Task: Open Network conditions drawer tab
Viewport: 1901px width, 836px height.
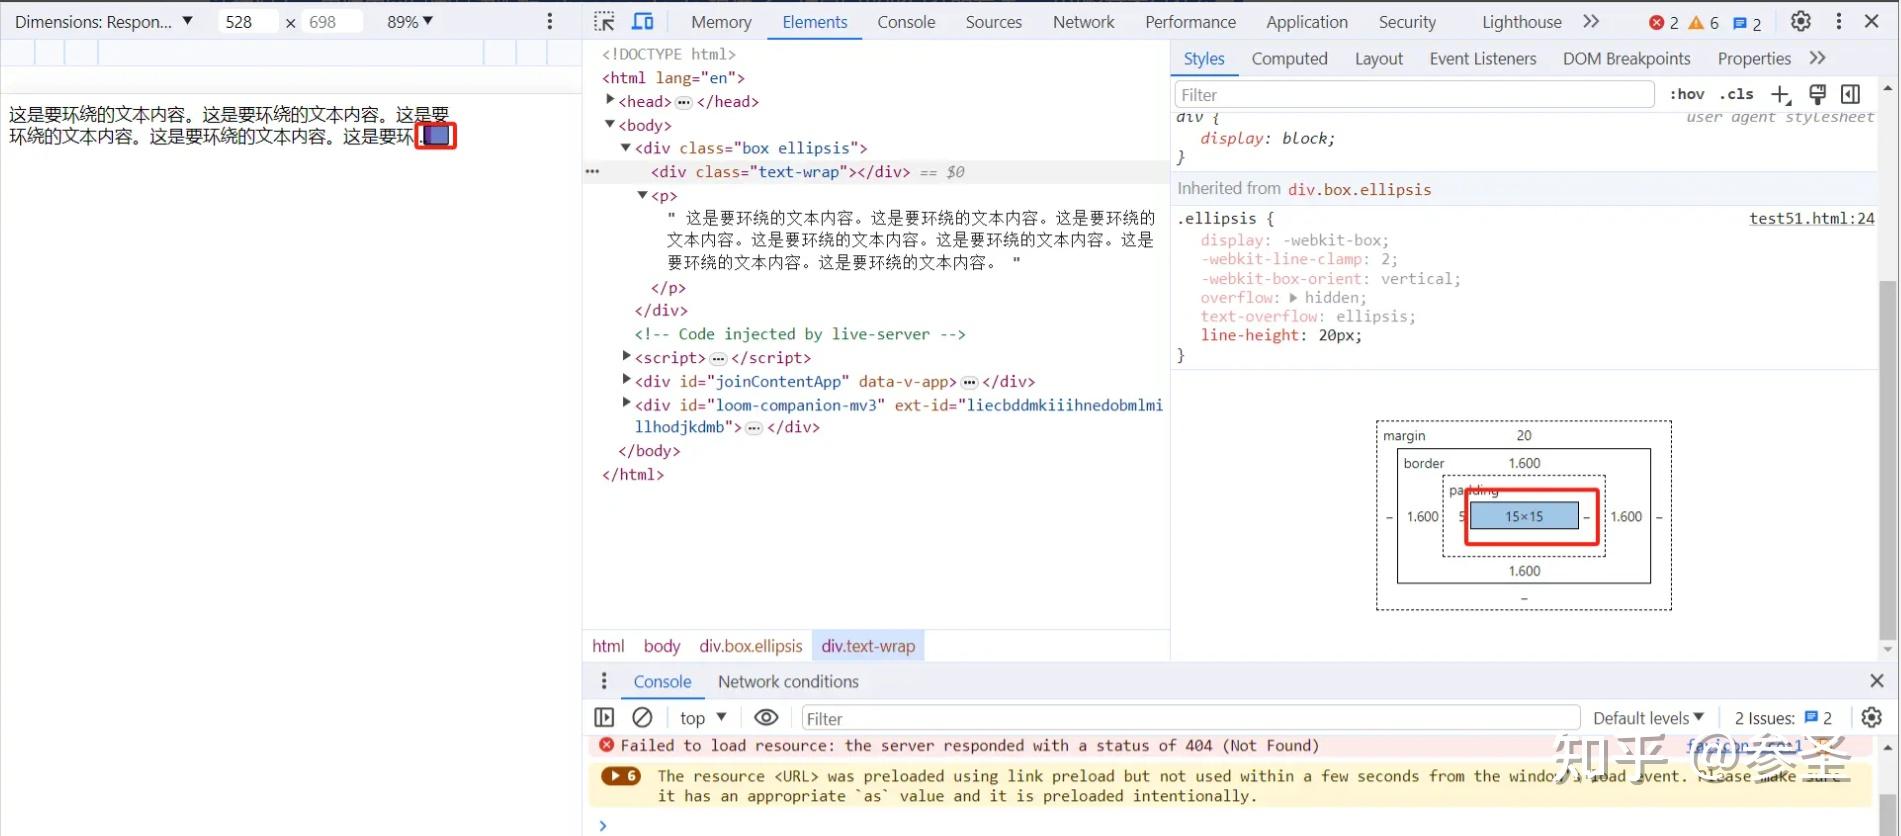Action: coord(788,681)
